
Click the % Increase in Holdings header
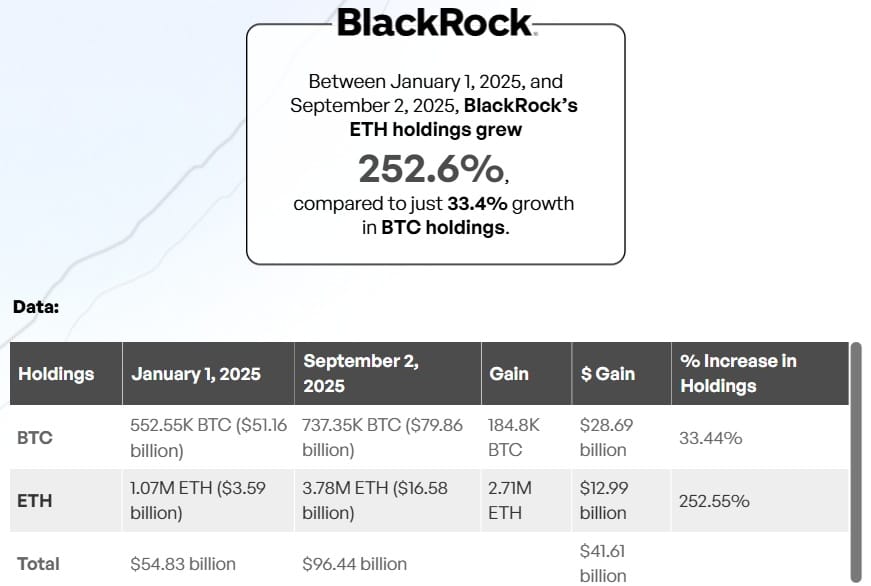[738, 373]
